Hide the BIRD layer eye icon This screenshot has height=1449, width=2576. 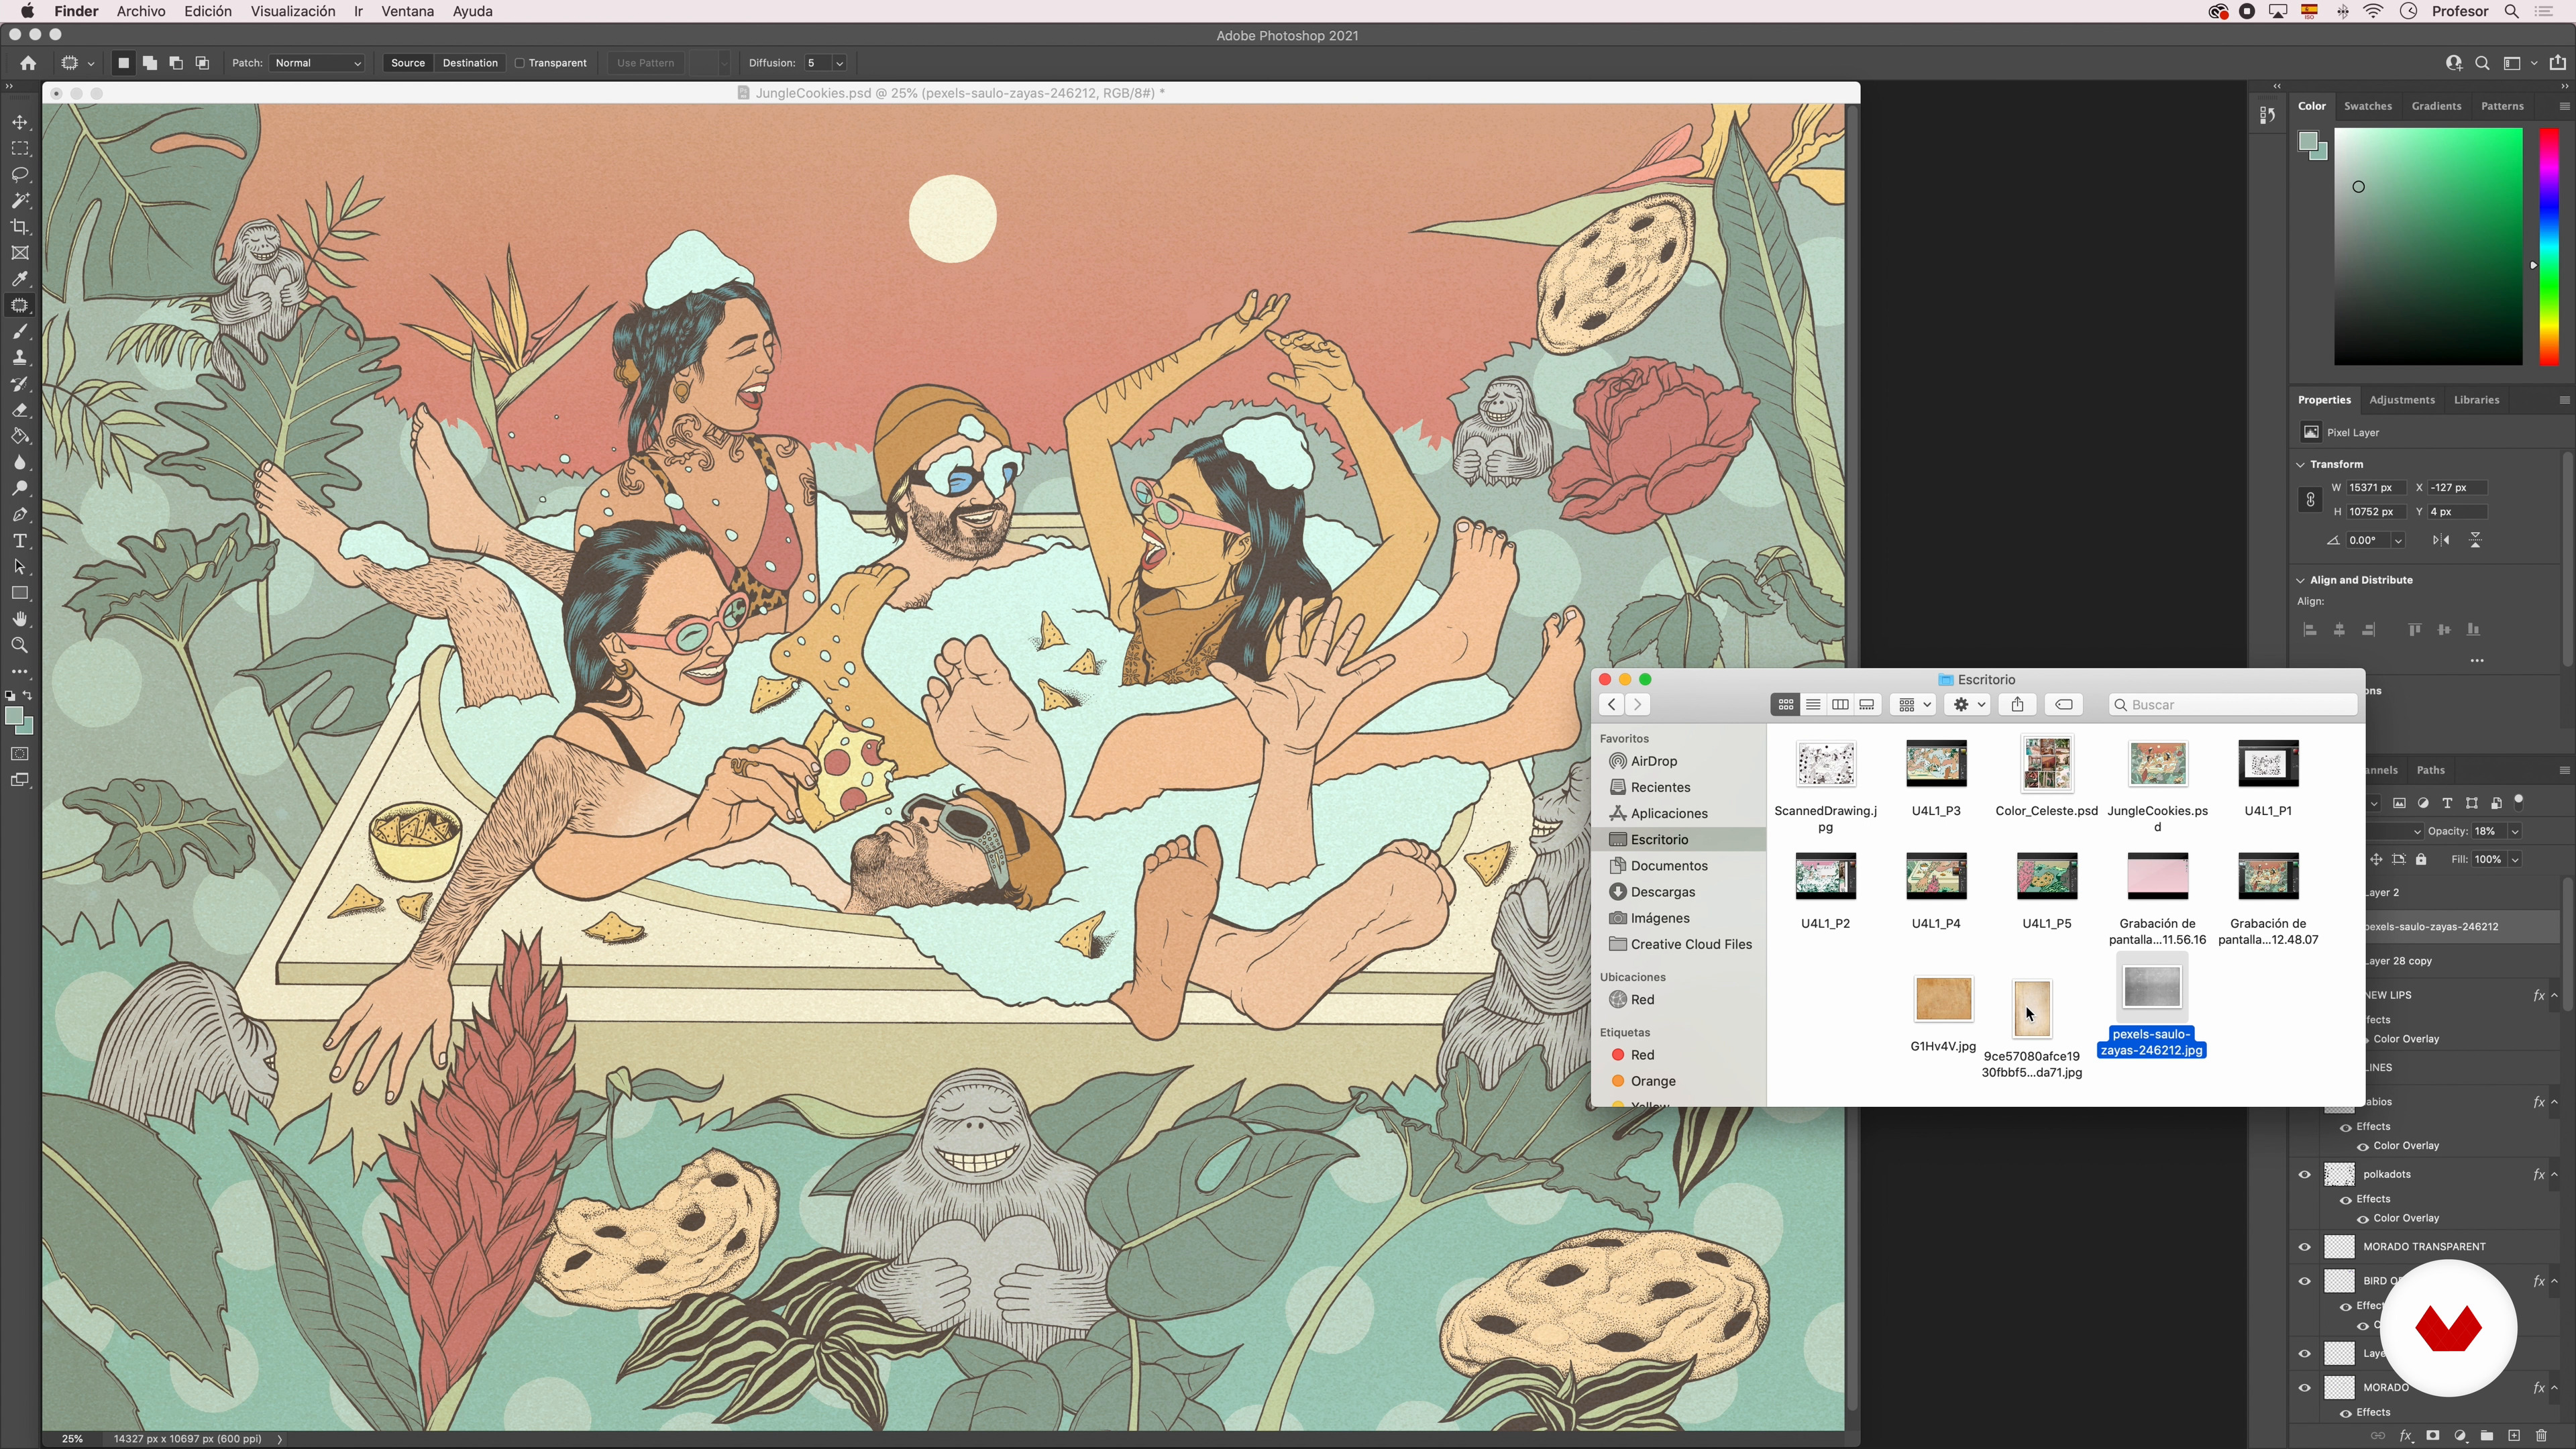[2305, 1281]
